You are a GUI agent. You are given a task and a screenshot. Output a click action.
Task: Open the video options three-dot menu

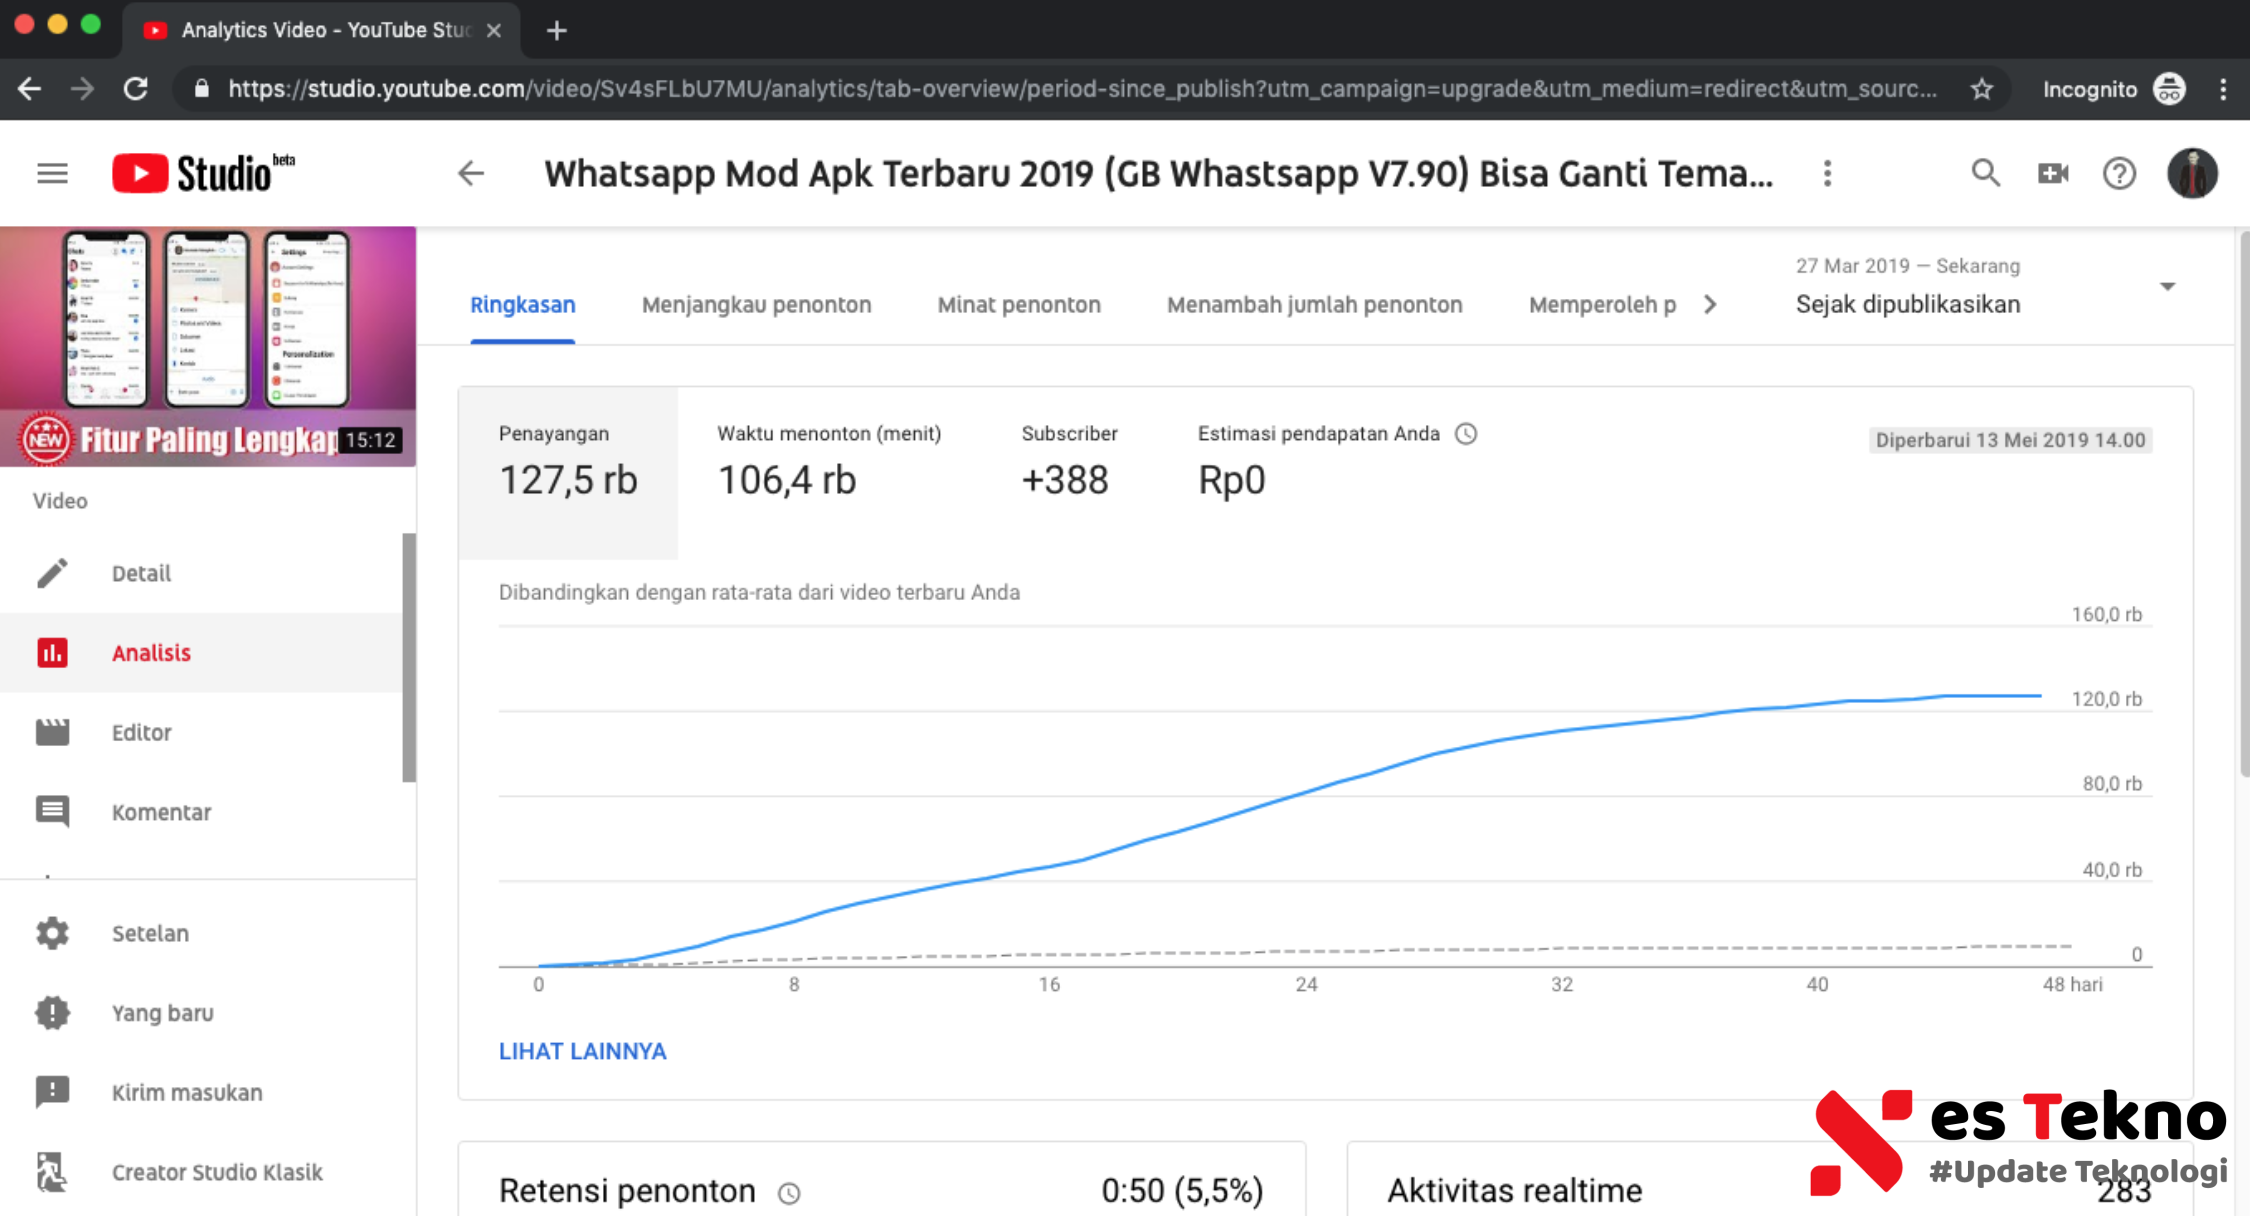point(1827,174)
